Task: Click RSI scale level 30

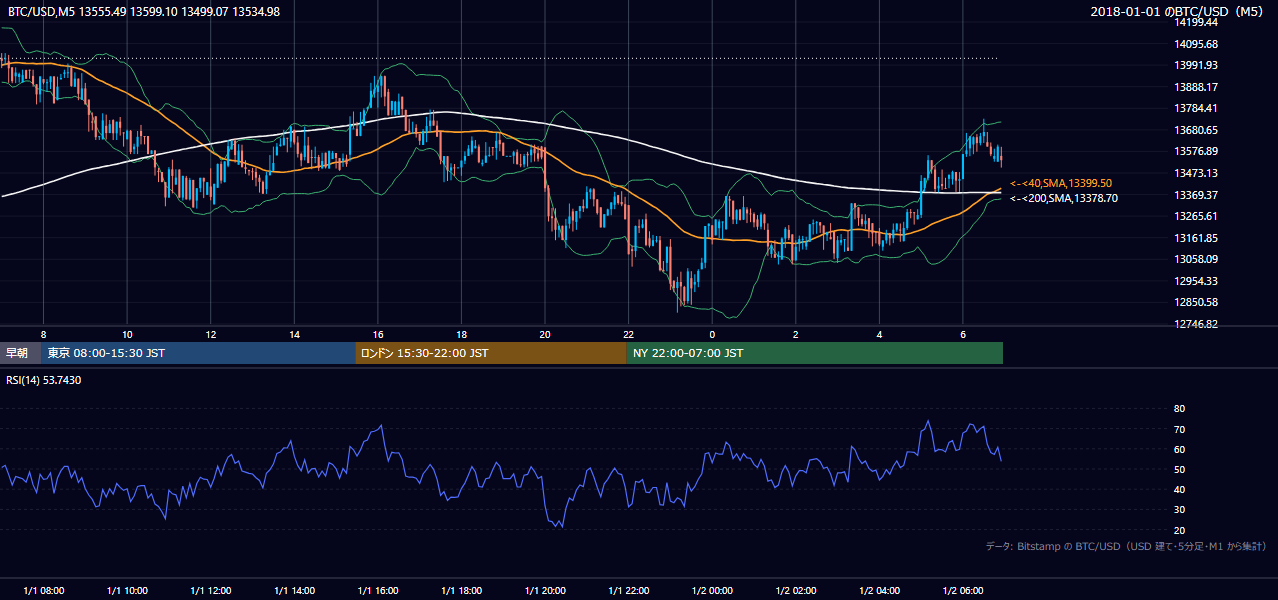Action: tap(1179, 510)
